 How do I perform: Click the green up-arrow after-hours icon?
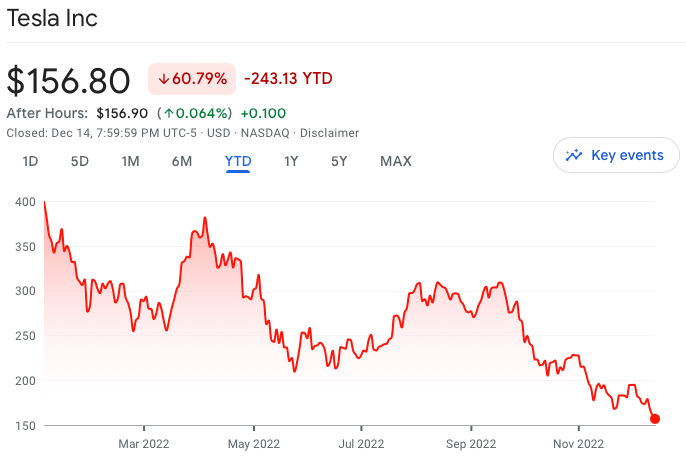pyautogui.click(x=169, y=113)
